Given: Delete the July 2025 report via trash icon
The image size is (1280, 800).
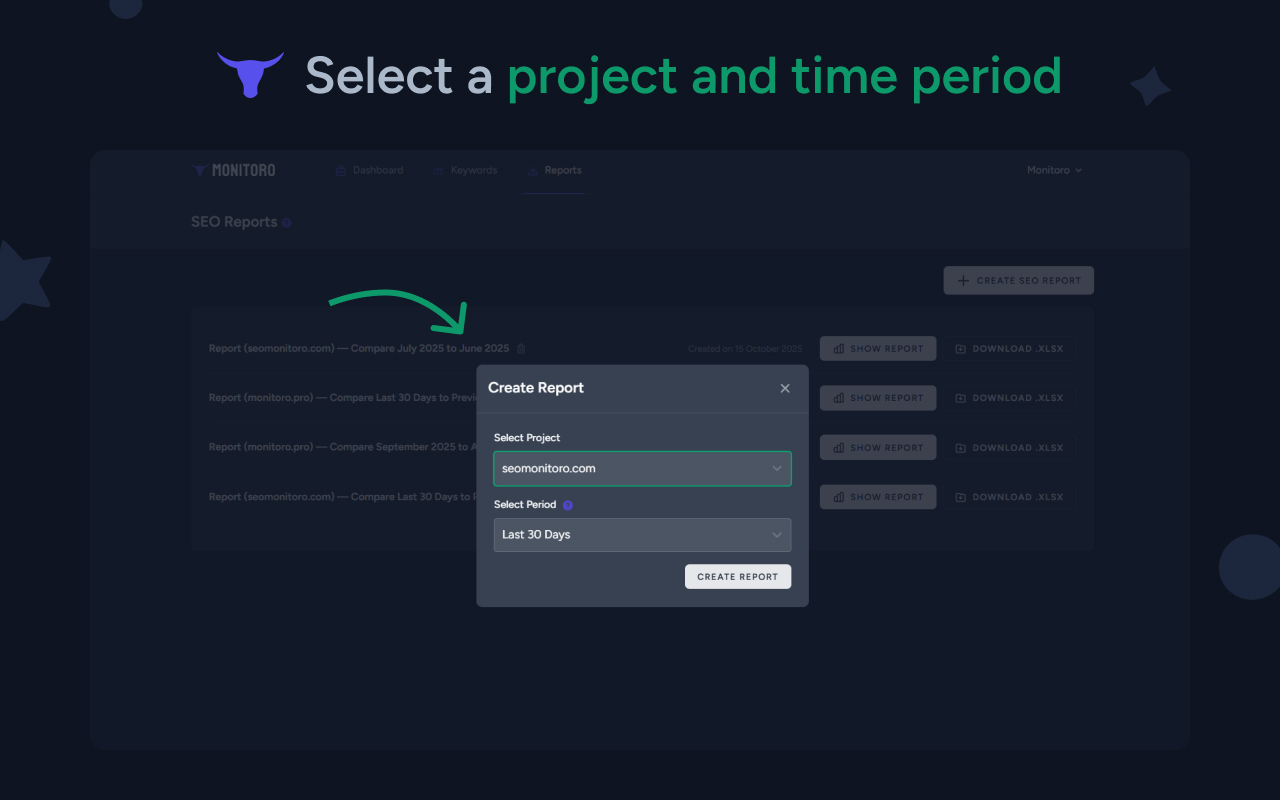Looking at the screenshot, I should [521, 348].
